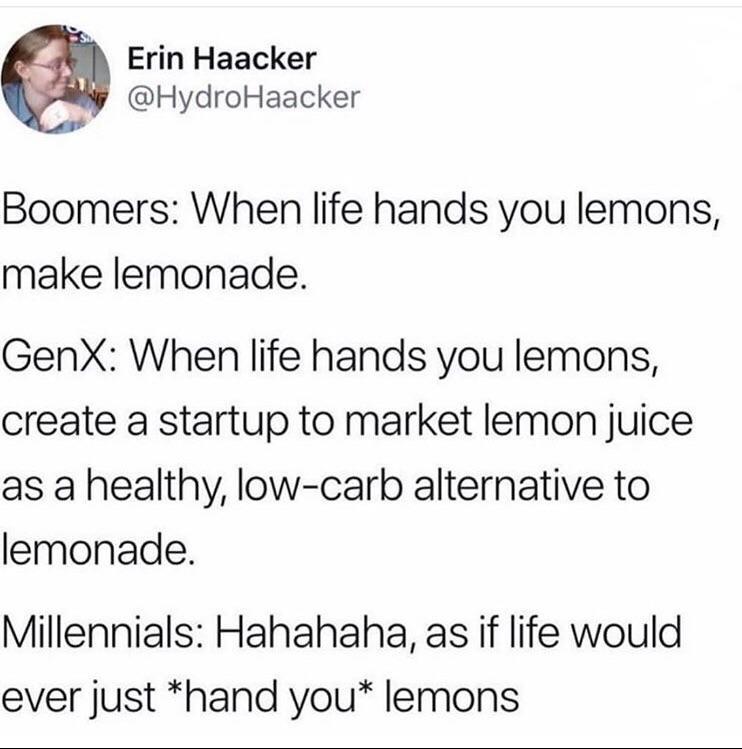Click the phrase "create a startup"
This screenshot has width=742, height=749.
[145, 421]
